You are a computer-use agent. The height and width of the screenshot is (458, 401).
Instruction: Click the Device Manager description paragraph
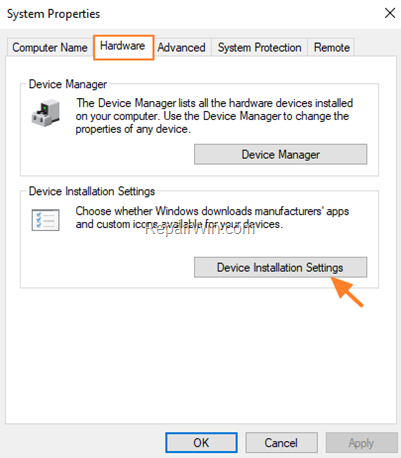tap(214, 116)
